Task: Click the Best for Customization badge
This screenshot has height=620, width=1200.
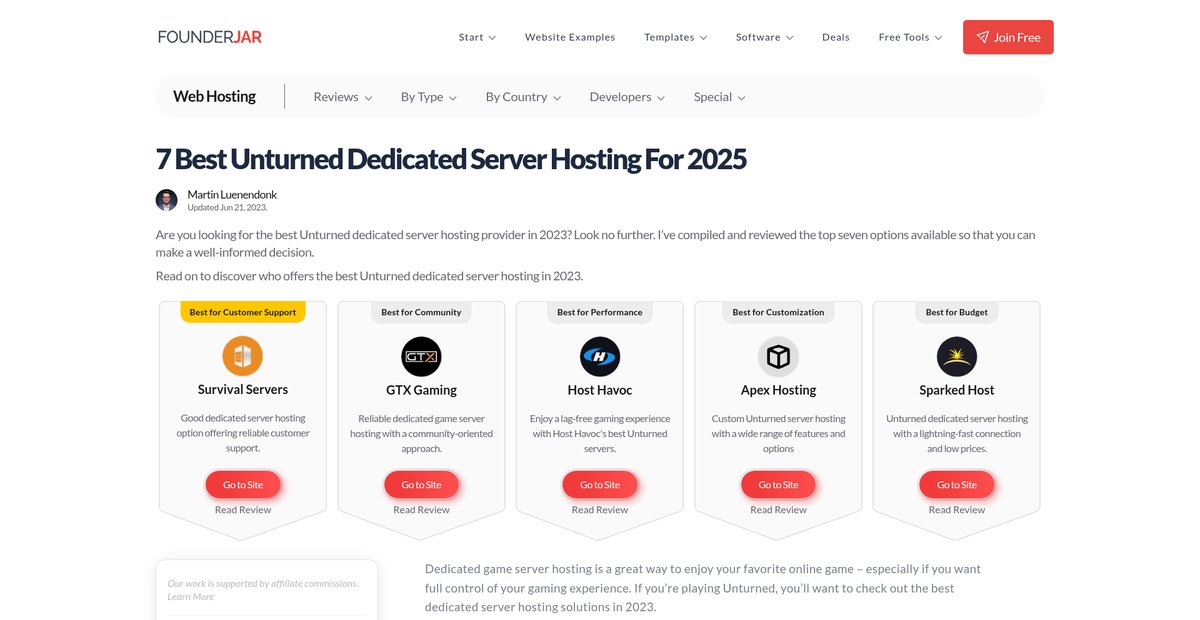Action: [778, 312]
